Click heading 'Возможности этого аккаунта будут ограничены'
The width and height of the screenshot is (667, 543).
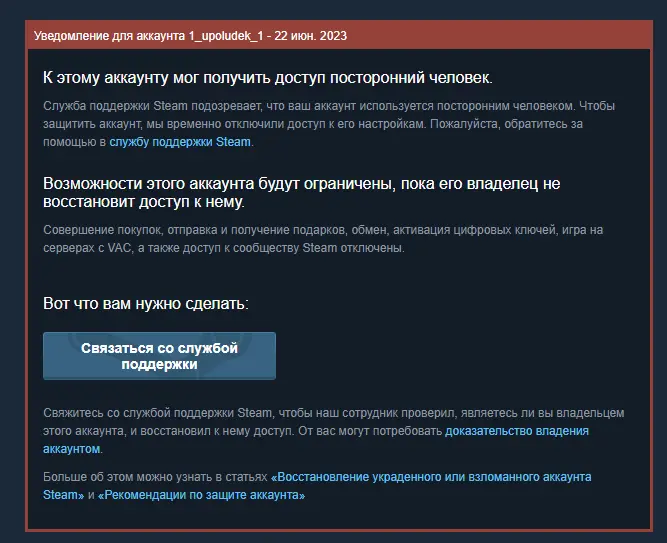302,192
